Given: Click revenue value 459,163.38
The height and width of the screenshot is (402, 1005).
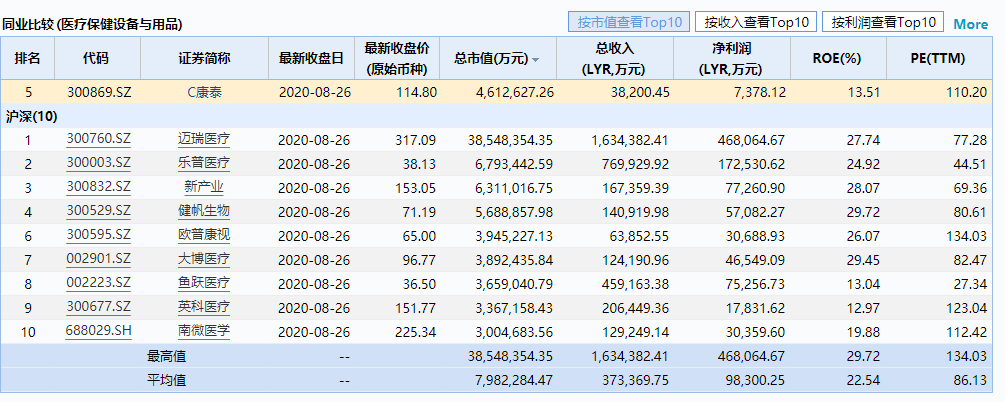Looking at the screenshot, I should pos(631,284).
